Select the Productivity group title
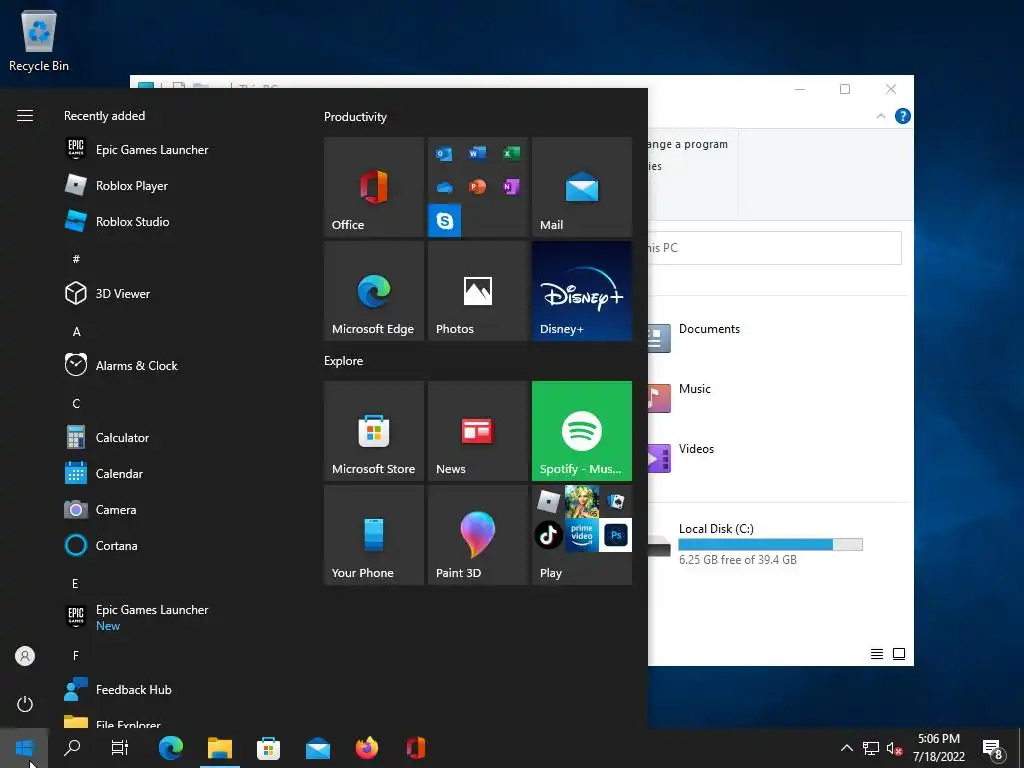The image size is (1024, 768). click(355, 117)
